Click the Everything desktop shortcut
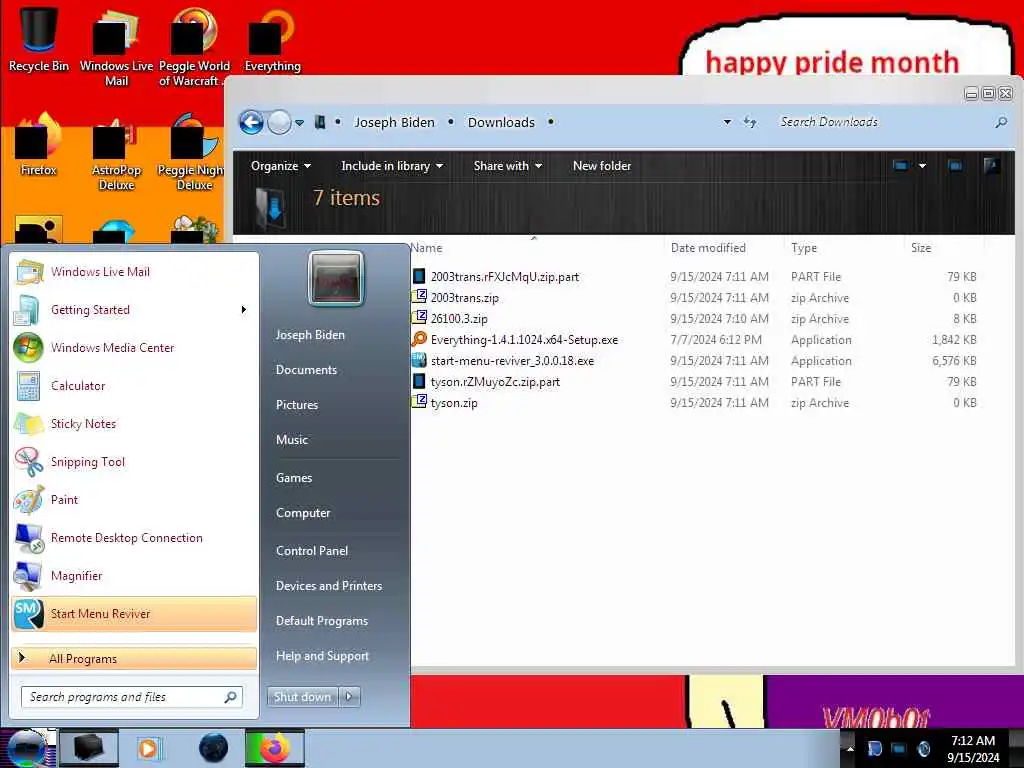1024x768 pixels. [x=272, y=39]
